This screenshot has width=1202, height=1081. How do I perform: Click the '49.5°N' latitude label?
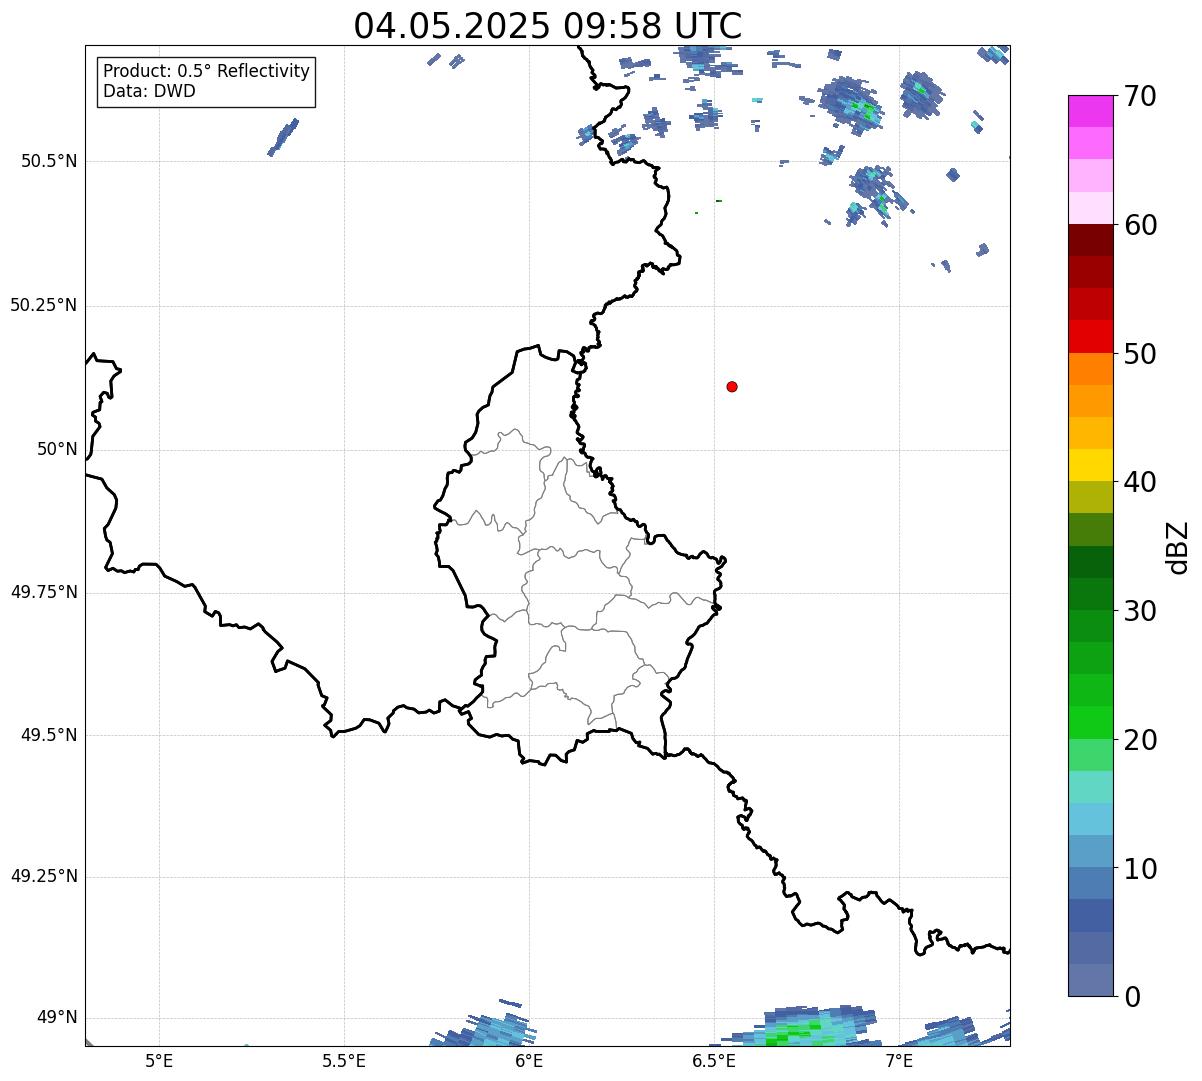[x=49, y=735]
